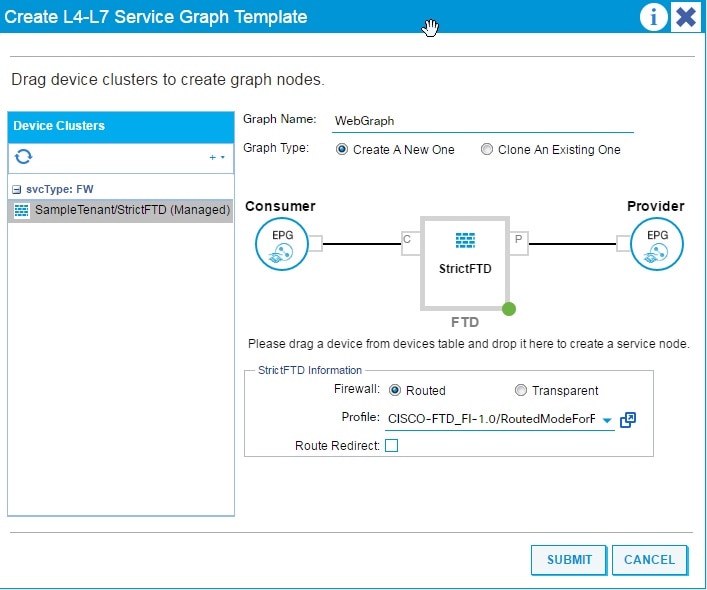This screenshot has width=707, height=590.
Task: Click the Profile combo box value
Action: point(491,419)
